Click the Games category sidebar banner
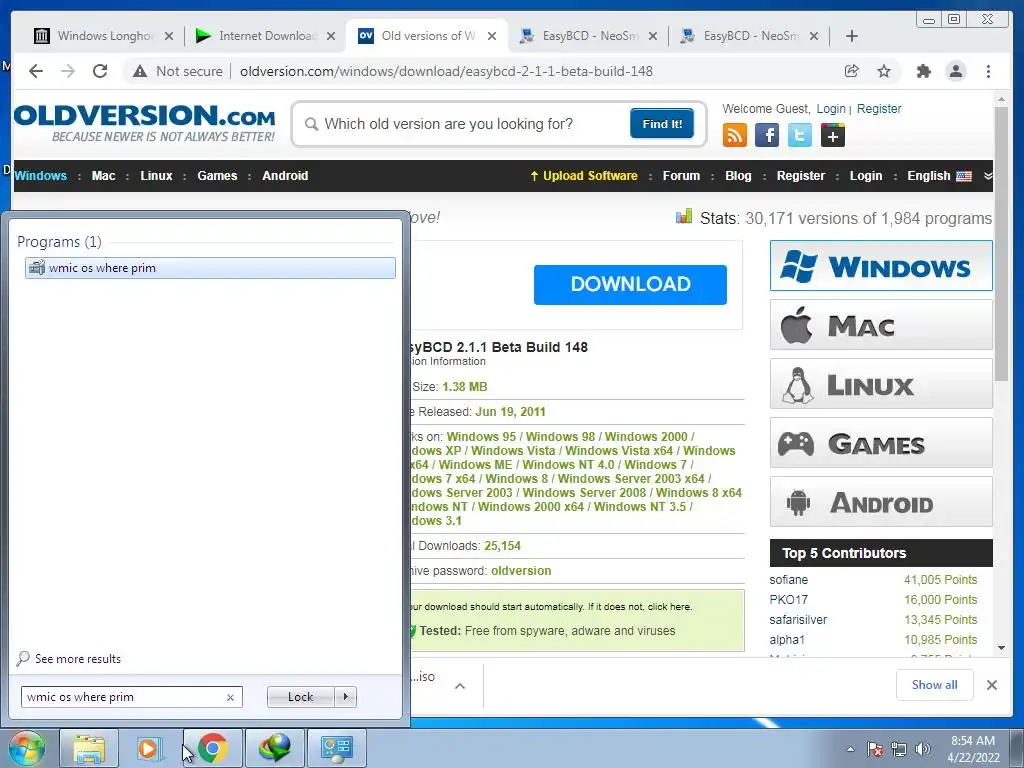Screen dimensions: 1024x768 click(881, 443)
